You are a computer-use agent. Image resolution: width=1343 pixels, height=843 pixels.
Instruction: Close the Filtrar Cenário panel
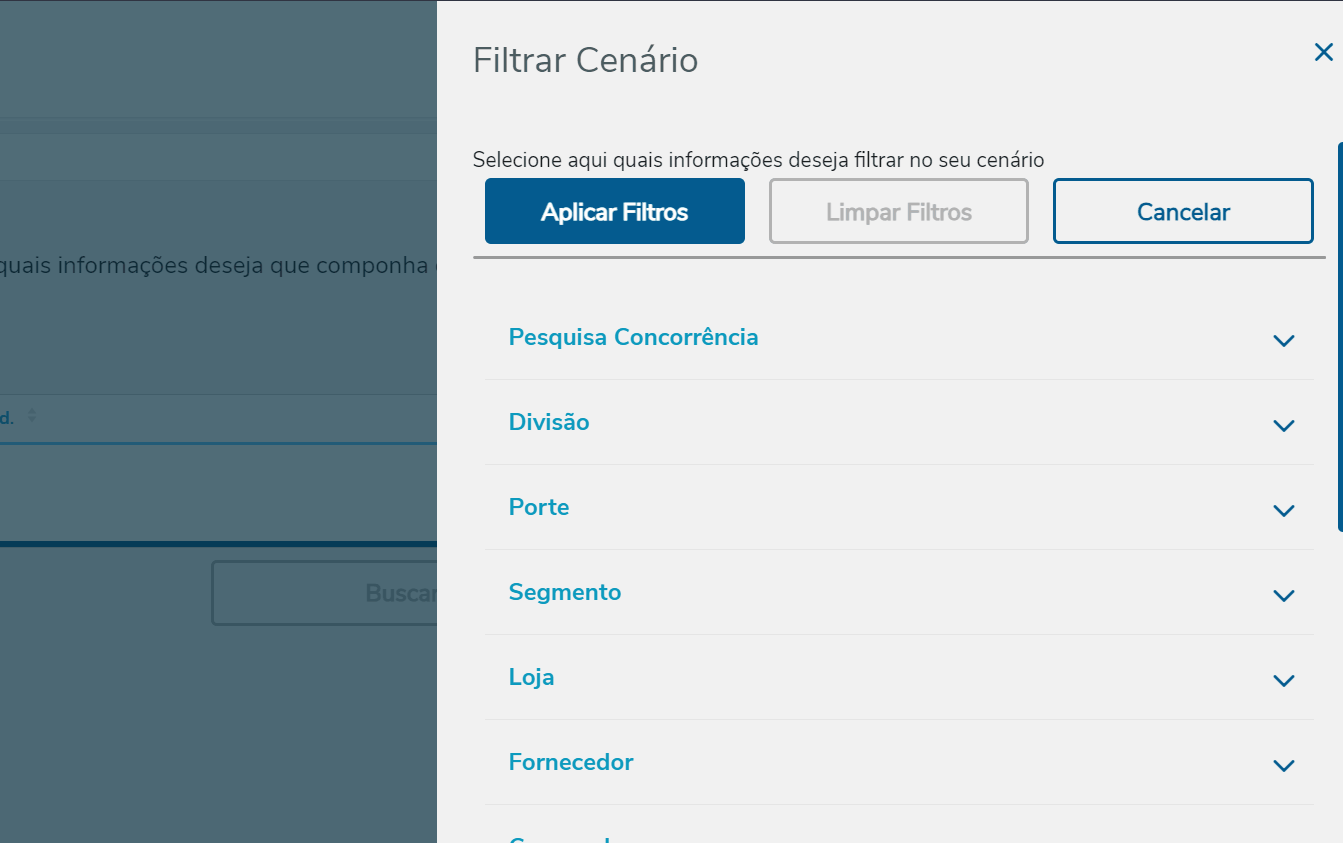click(1323, 53)
